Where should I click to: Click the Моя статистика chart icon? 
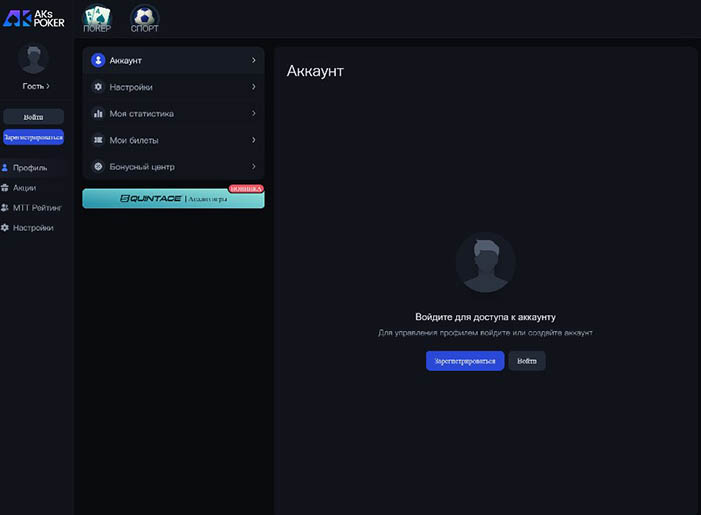coord(98,114)
